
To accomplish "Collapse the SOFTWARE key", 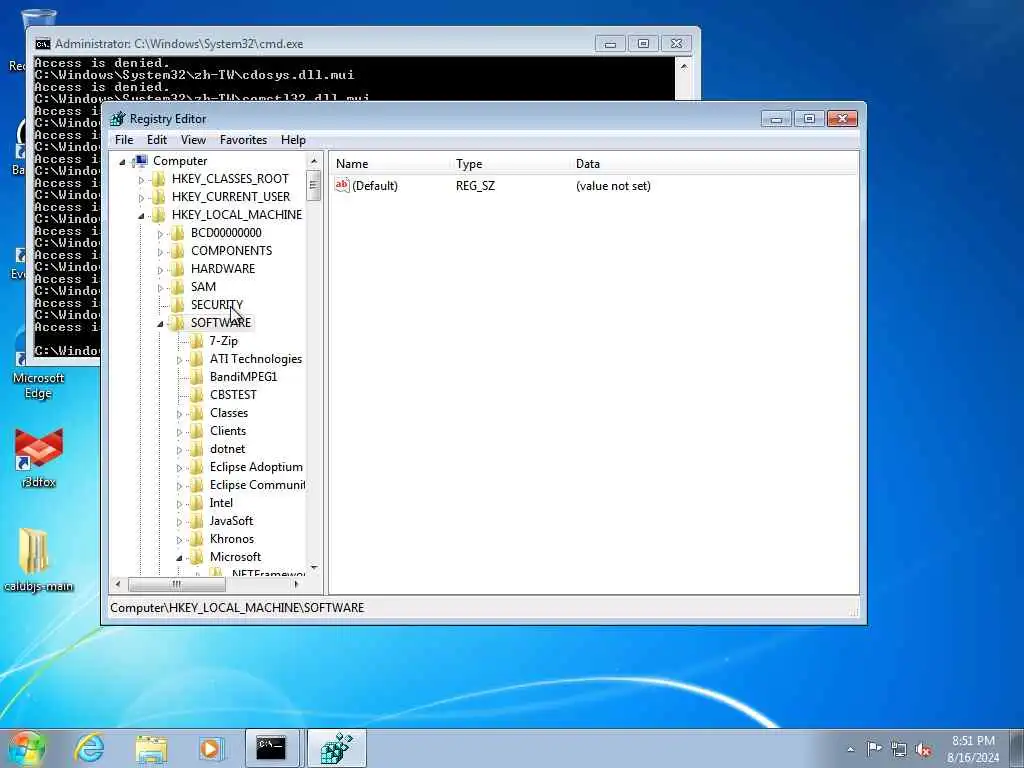I will point(160,324).
